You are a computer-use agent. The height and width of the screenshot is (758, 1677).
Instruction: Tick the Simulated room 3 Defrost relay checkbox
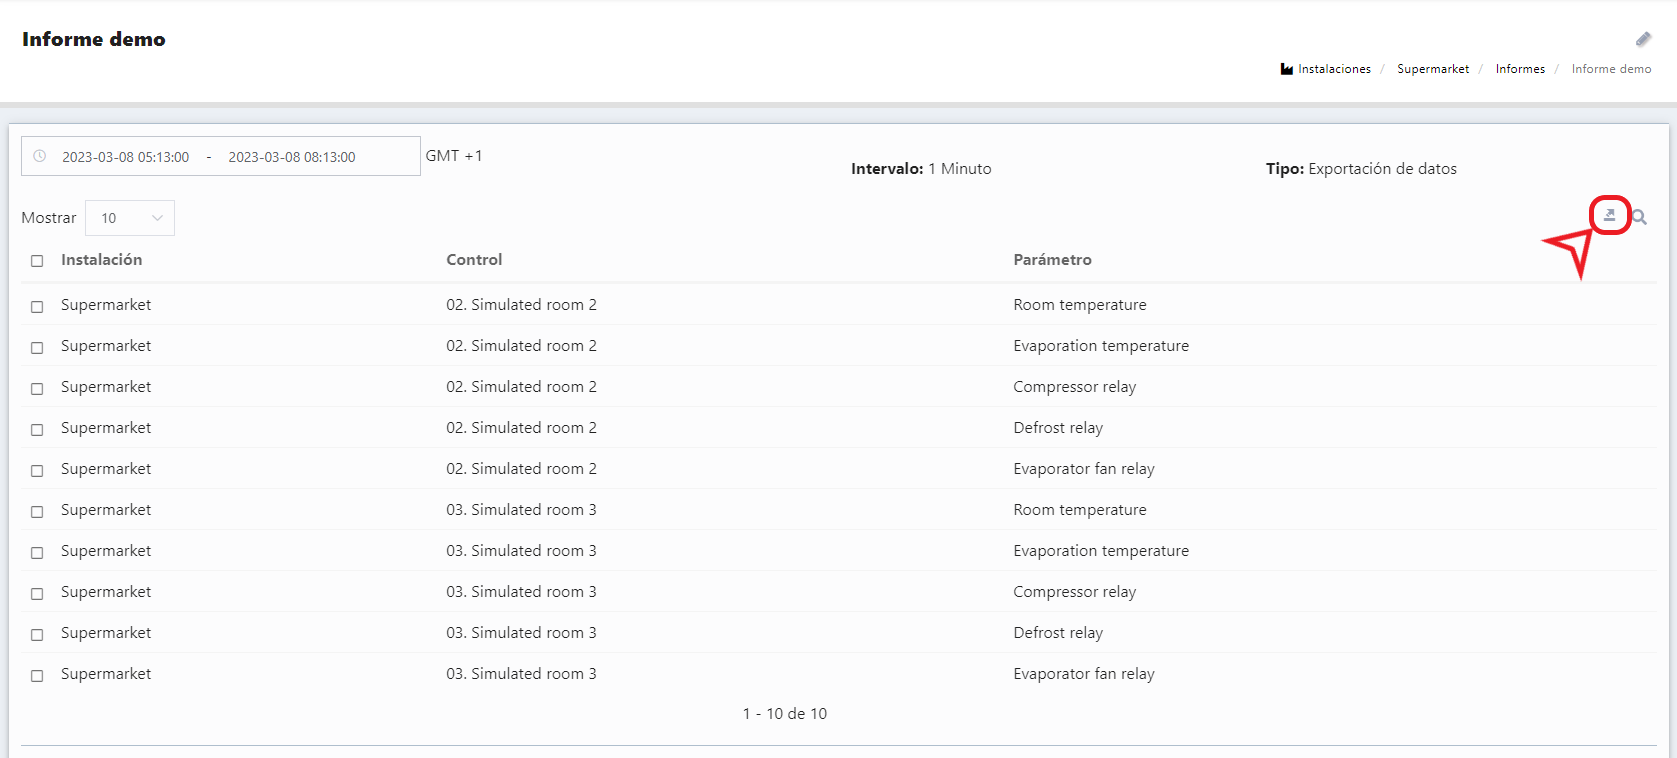pos(37,635)
